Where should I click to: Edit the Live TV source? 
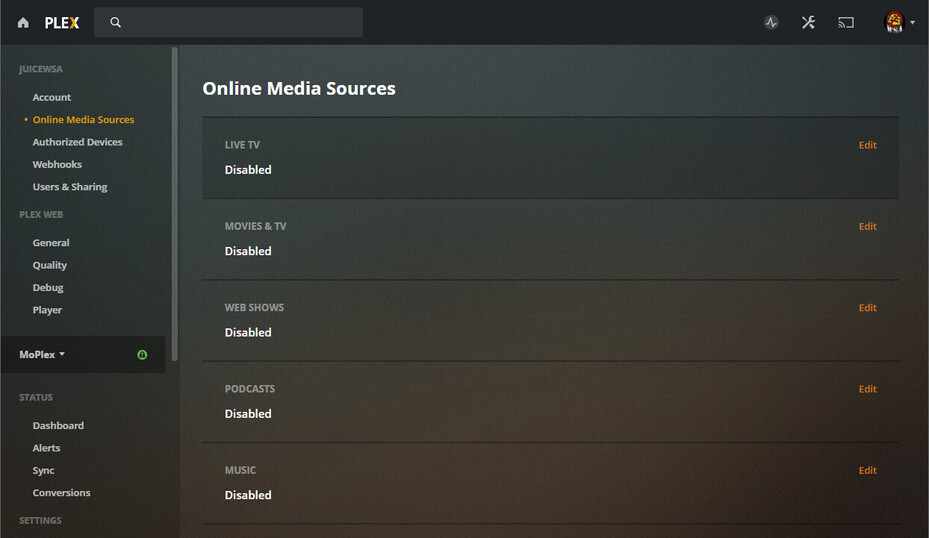pyautogui.click(x=867, y=145)
